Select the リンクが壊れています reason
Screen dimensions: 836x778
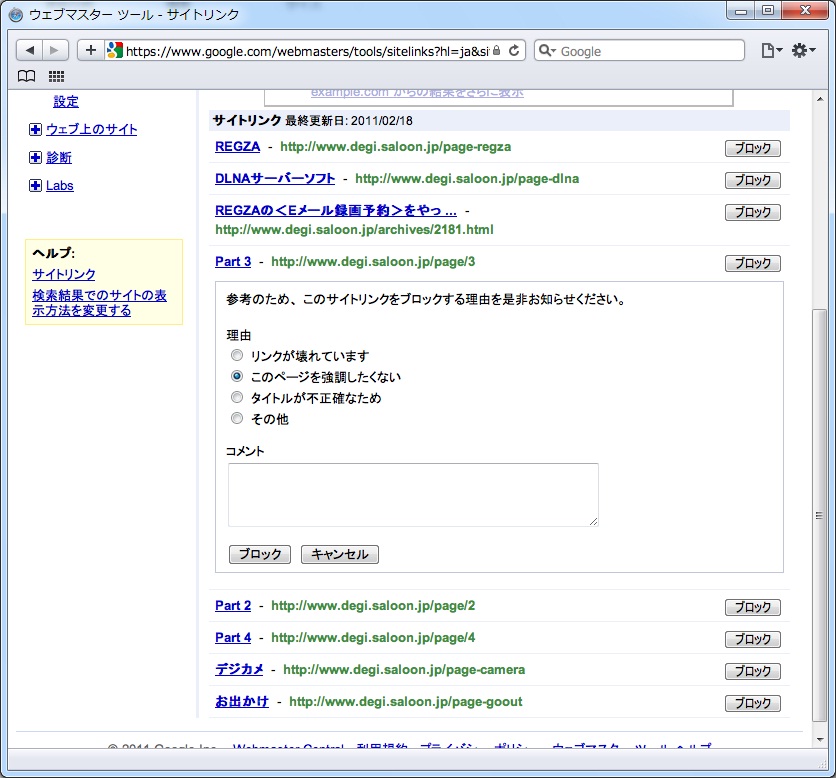237,355
